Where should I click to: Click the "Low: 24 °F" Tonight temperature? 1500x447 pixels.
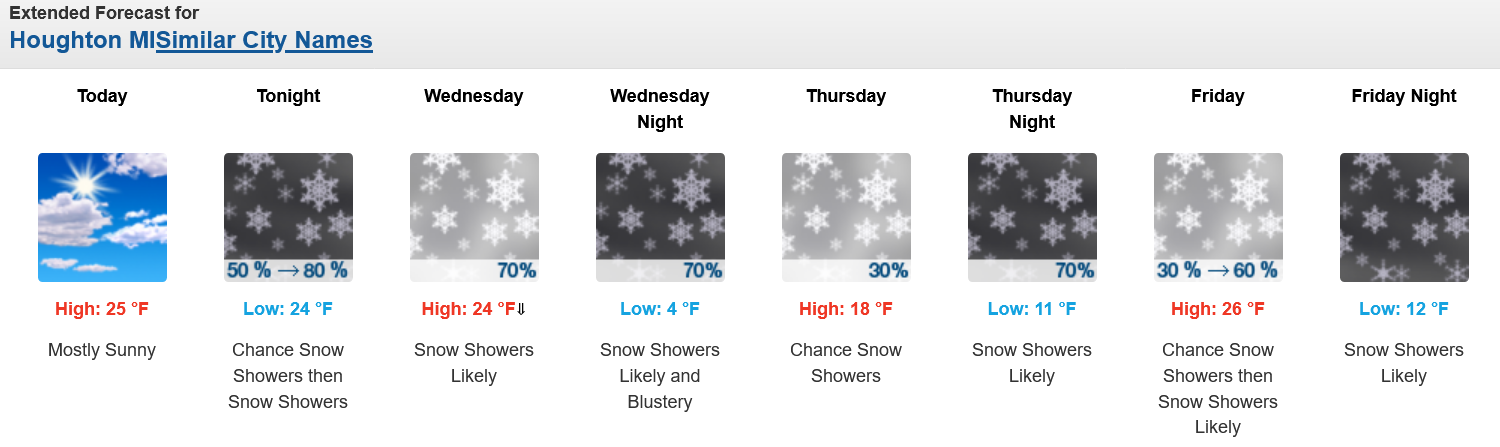pyautogui.click(x=288, y=310)
